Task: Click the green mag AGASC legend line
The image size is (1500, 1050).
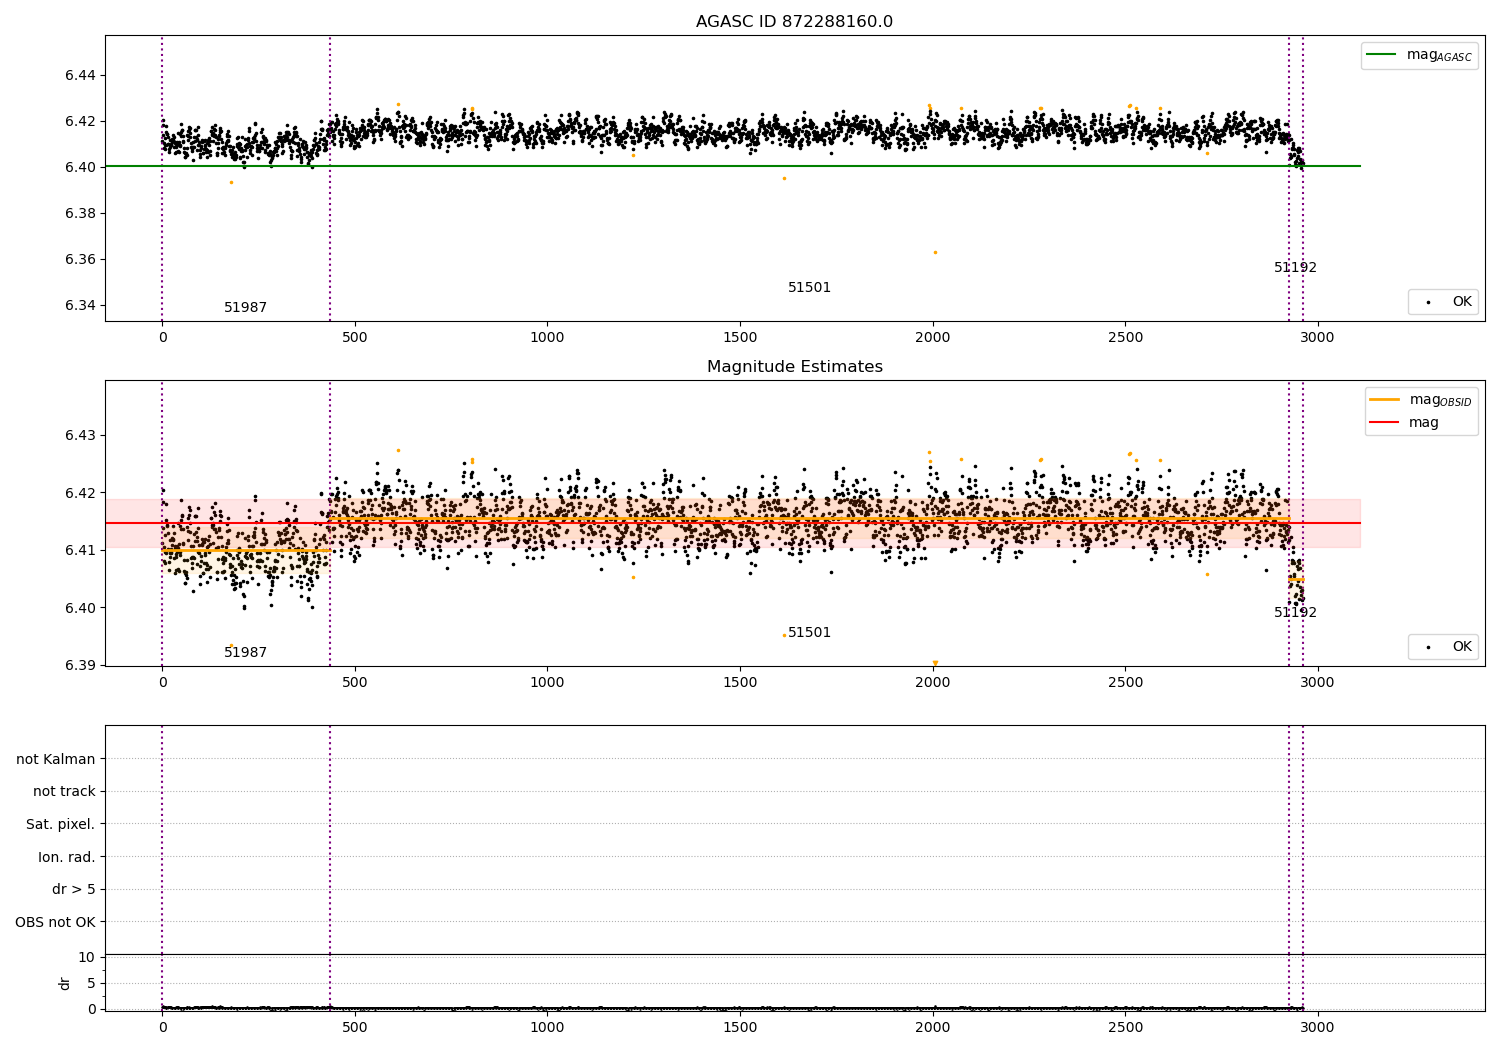Action: point(1382,55)
